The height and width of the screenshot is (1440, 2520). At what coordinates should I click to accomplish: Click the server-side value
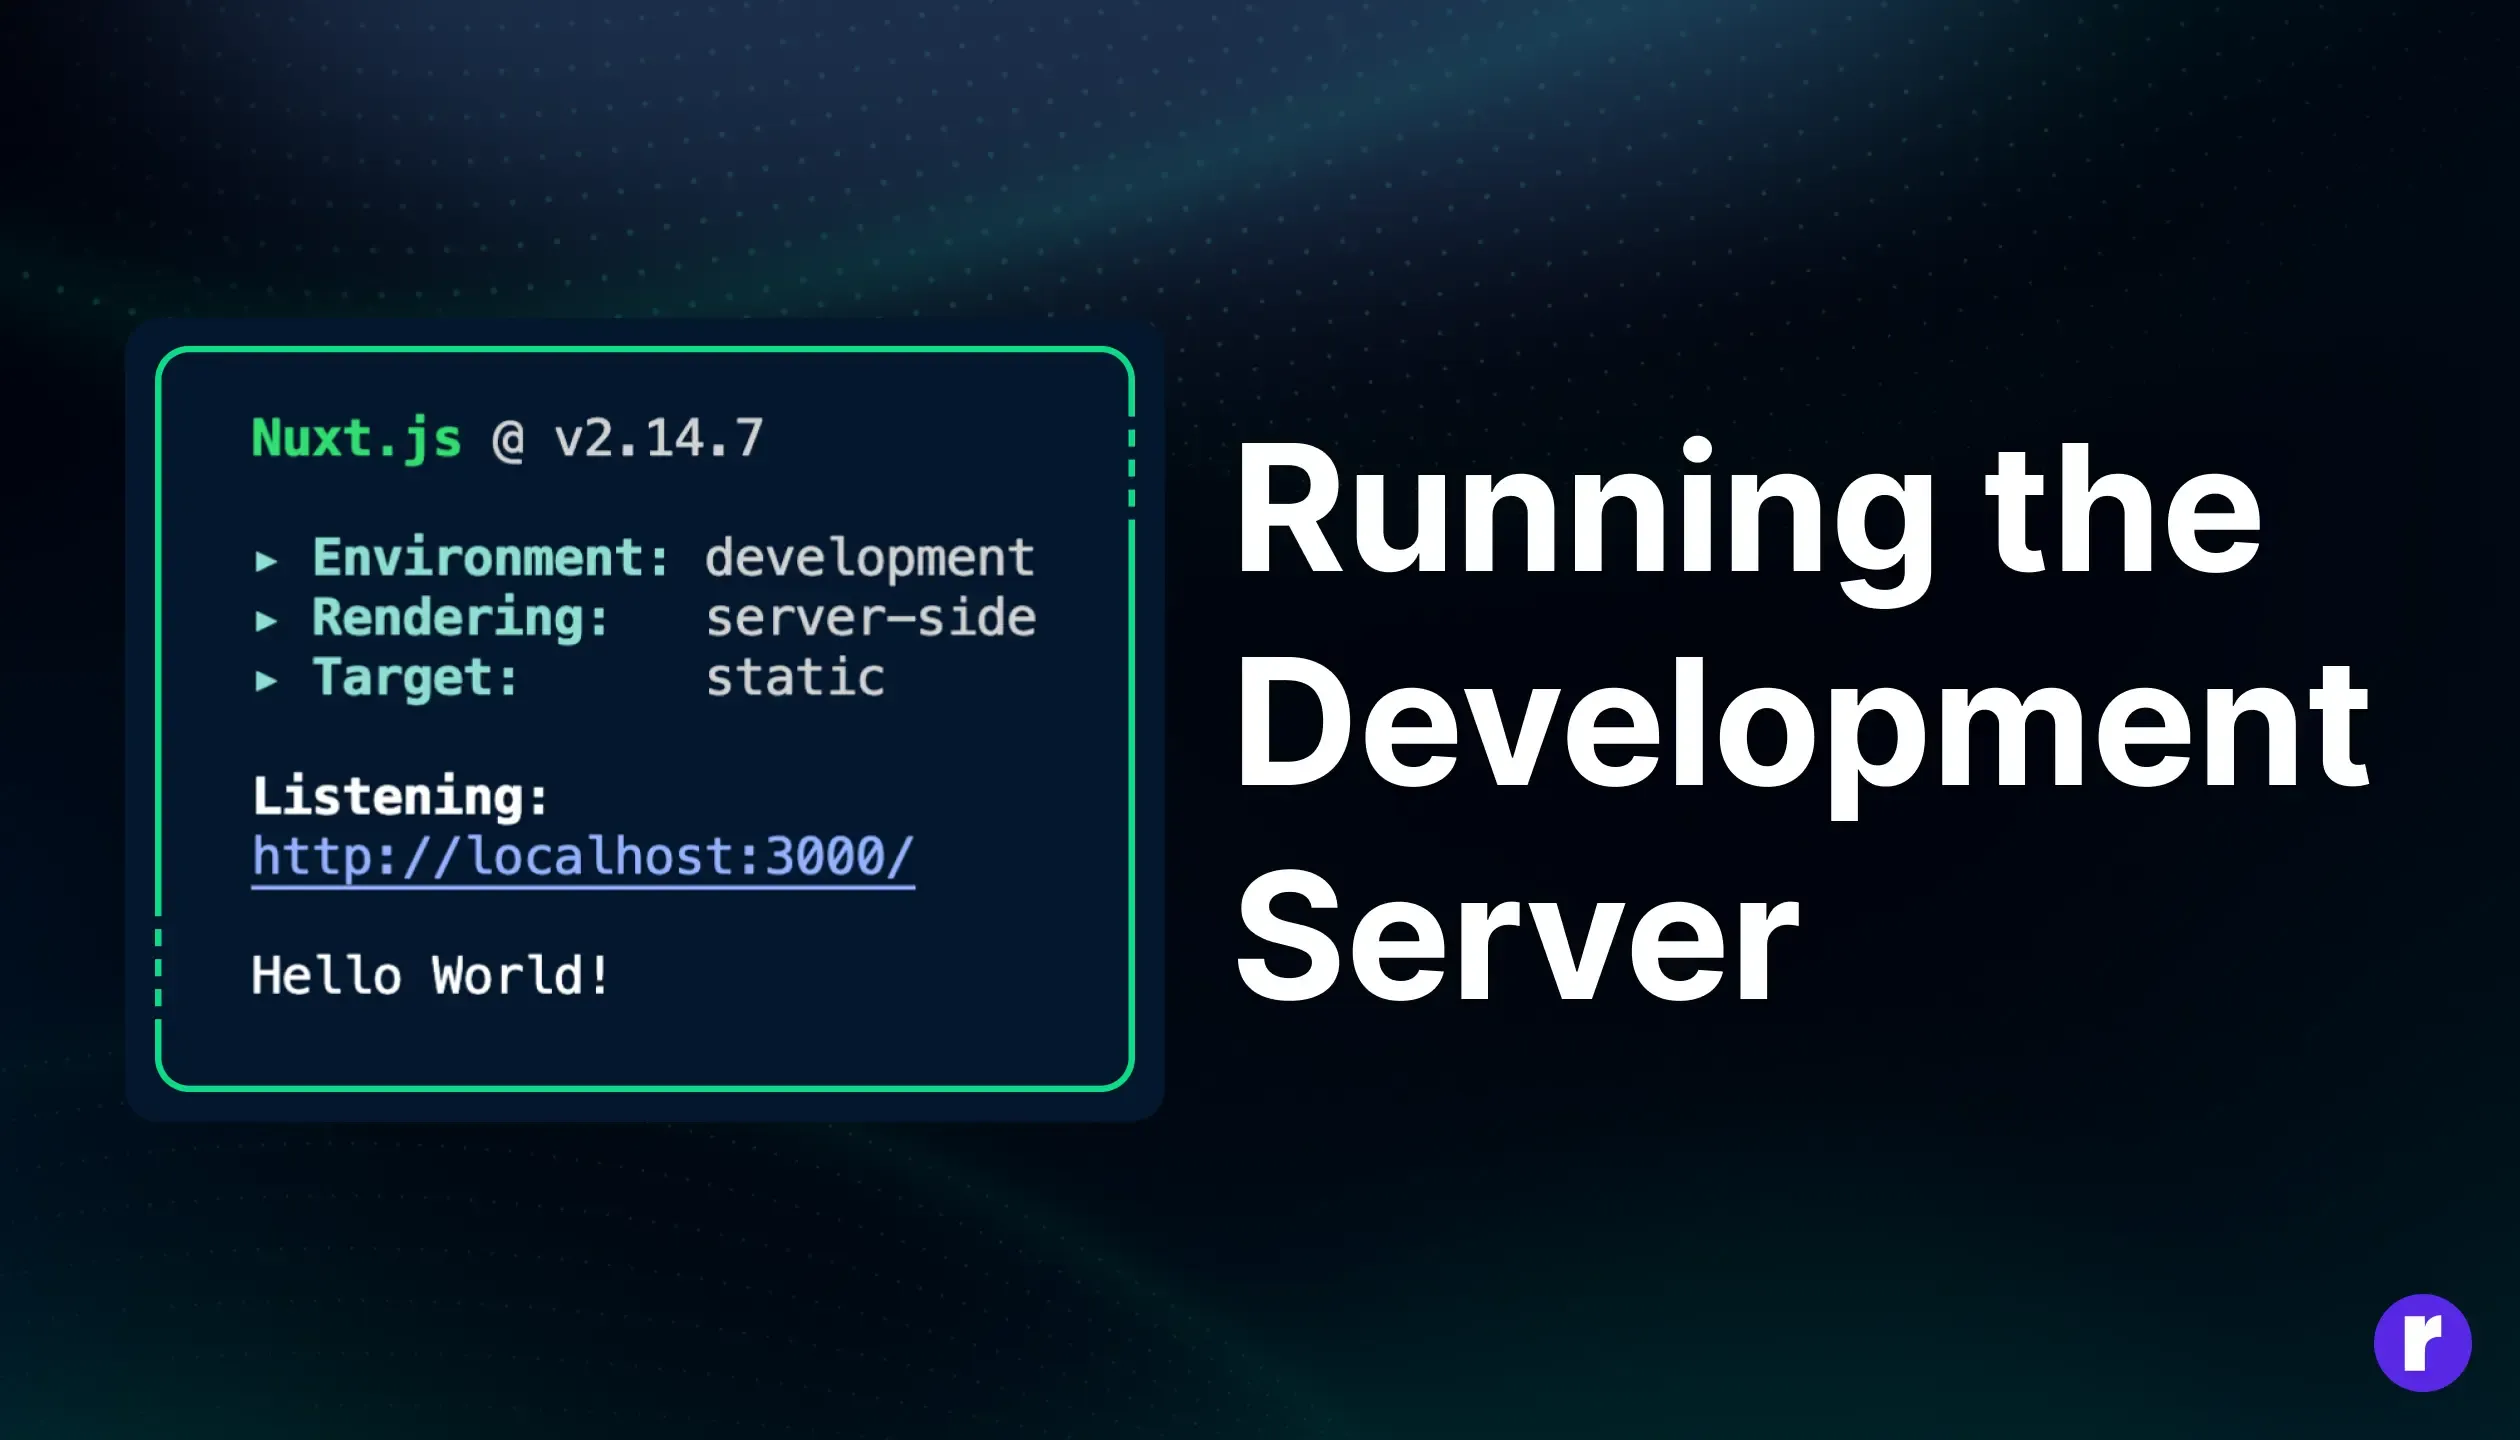(871, 618)
